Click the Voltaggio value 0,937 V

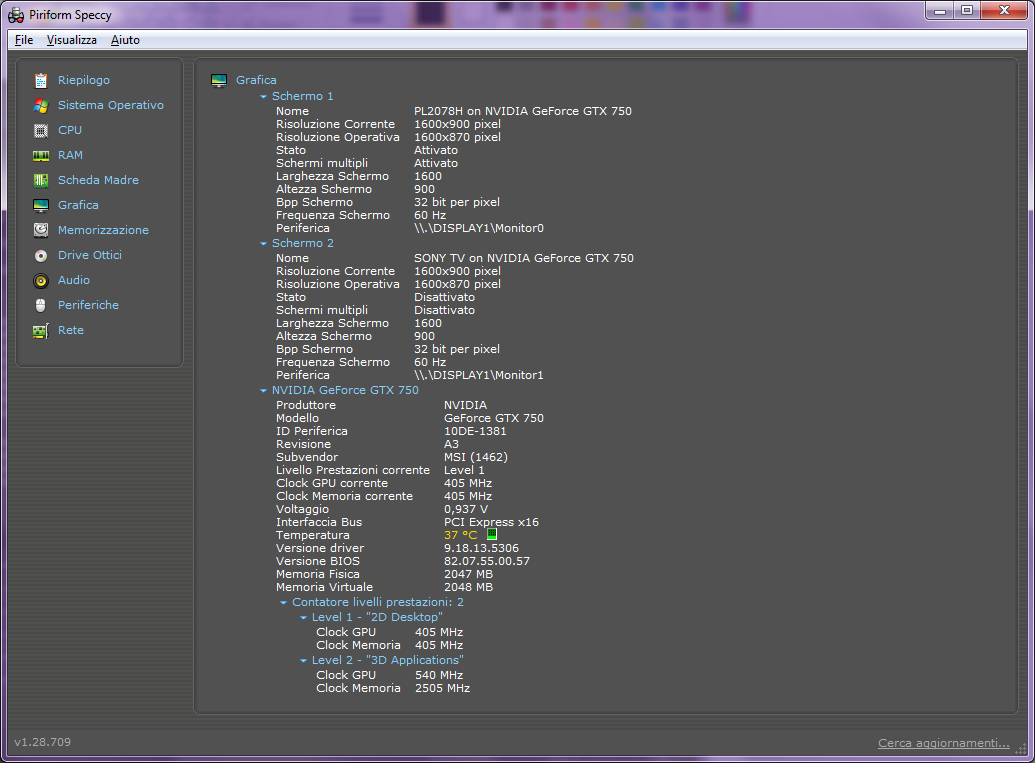click(x=466, y=509)
